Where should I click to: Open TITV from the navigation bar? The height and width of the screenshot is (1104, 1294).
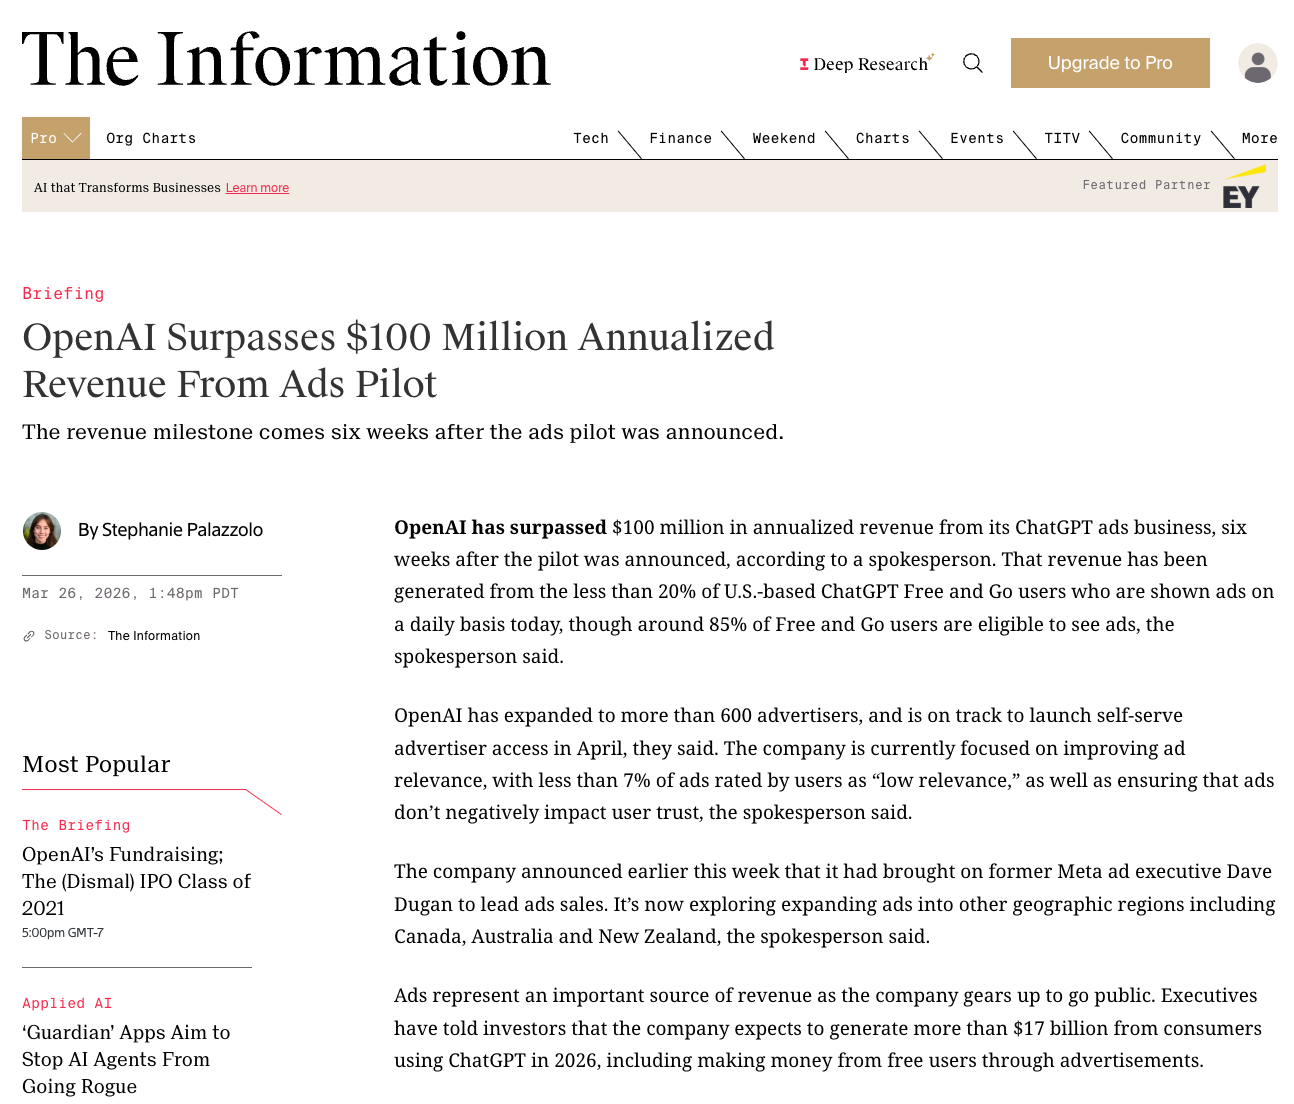(x=1061, y=138)
